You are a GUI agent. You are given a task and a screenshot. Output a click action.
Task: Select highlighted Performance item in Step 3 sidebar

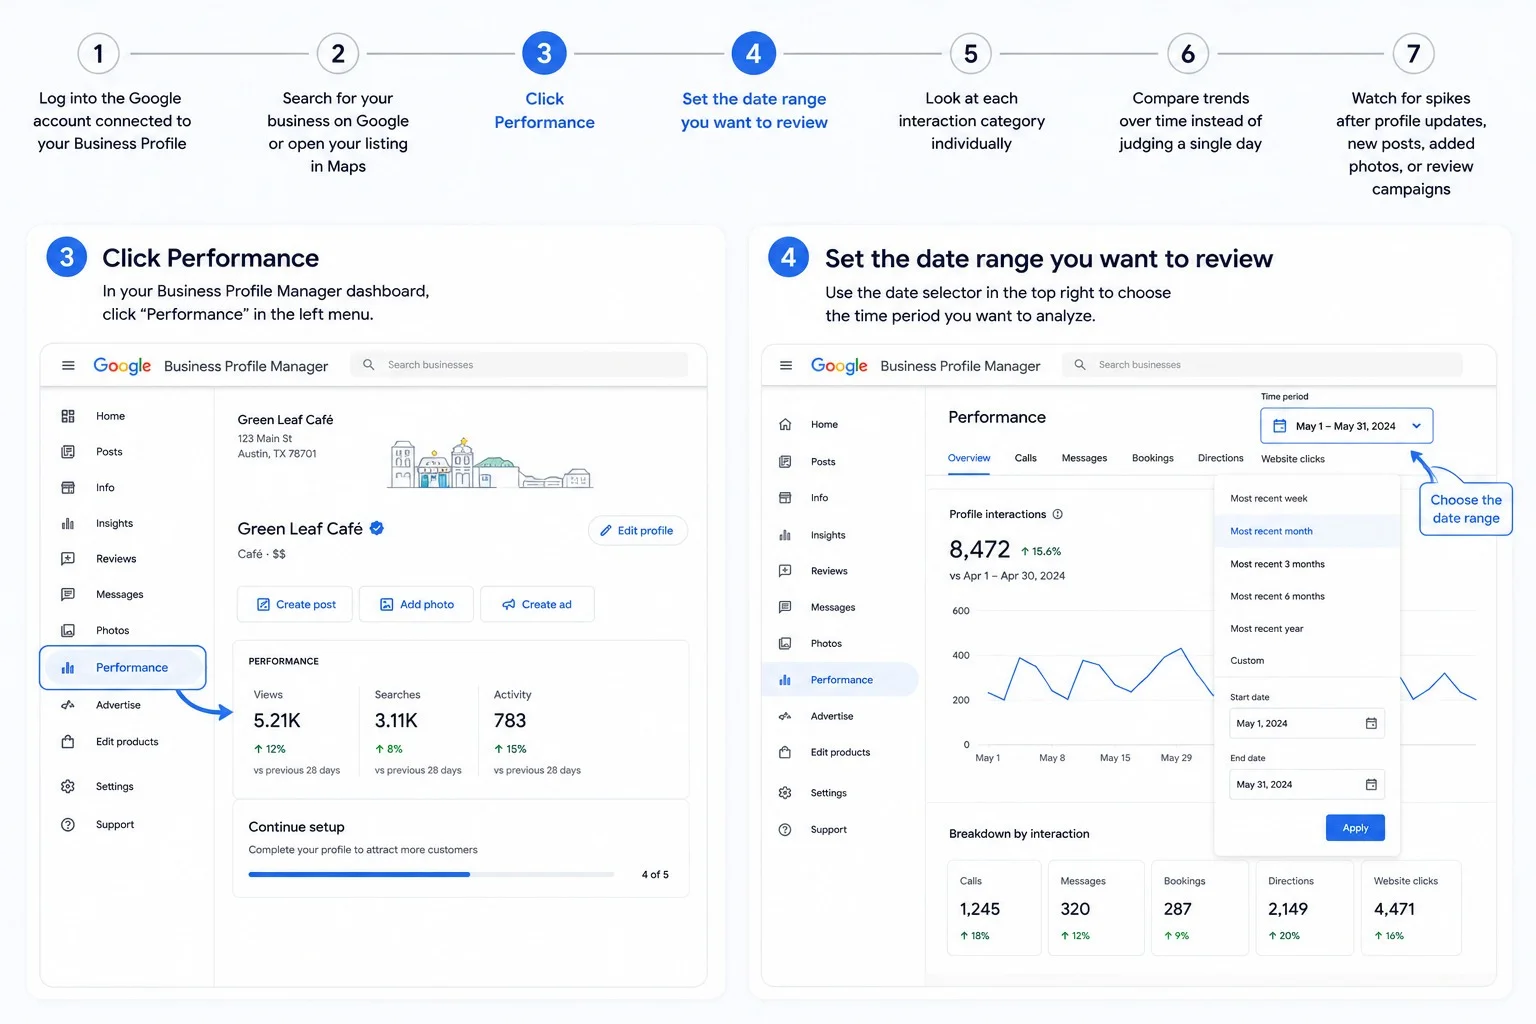pyautogui.click(x=123, y=668)
